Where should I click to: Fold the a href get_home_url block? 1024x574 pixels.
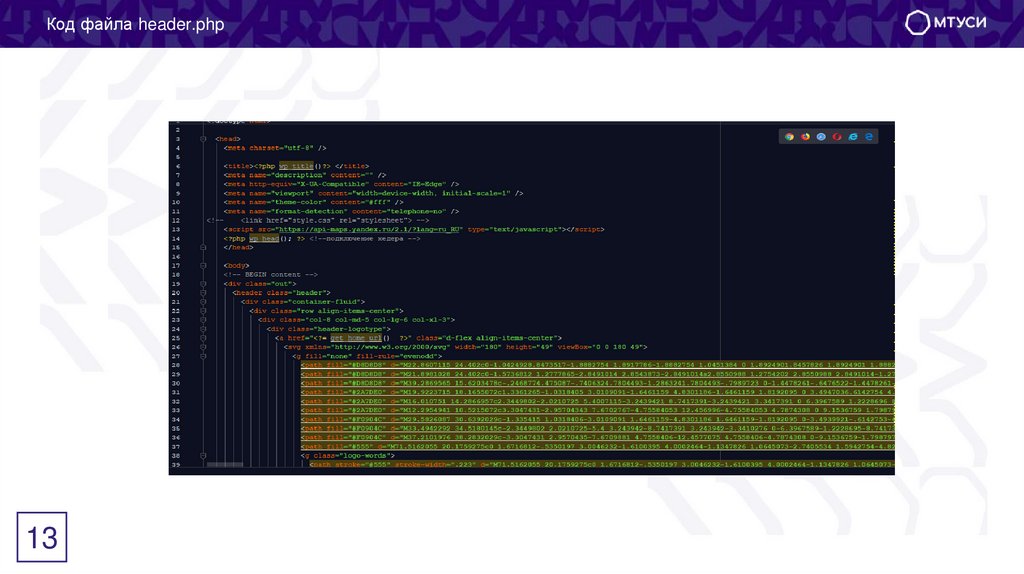203,338
